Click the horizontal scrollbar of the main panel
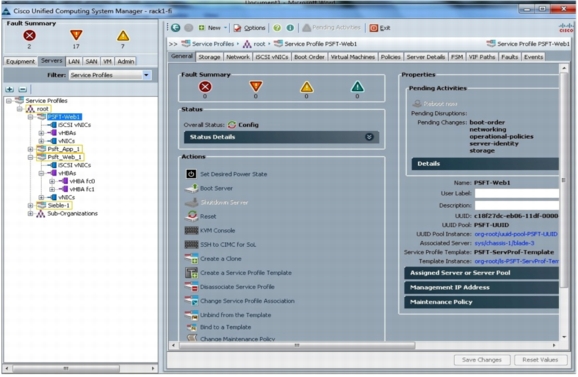The width and height of the screenshot is (578, 377). click(x=297, y=345)
